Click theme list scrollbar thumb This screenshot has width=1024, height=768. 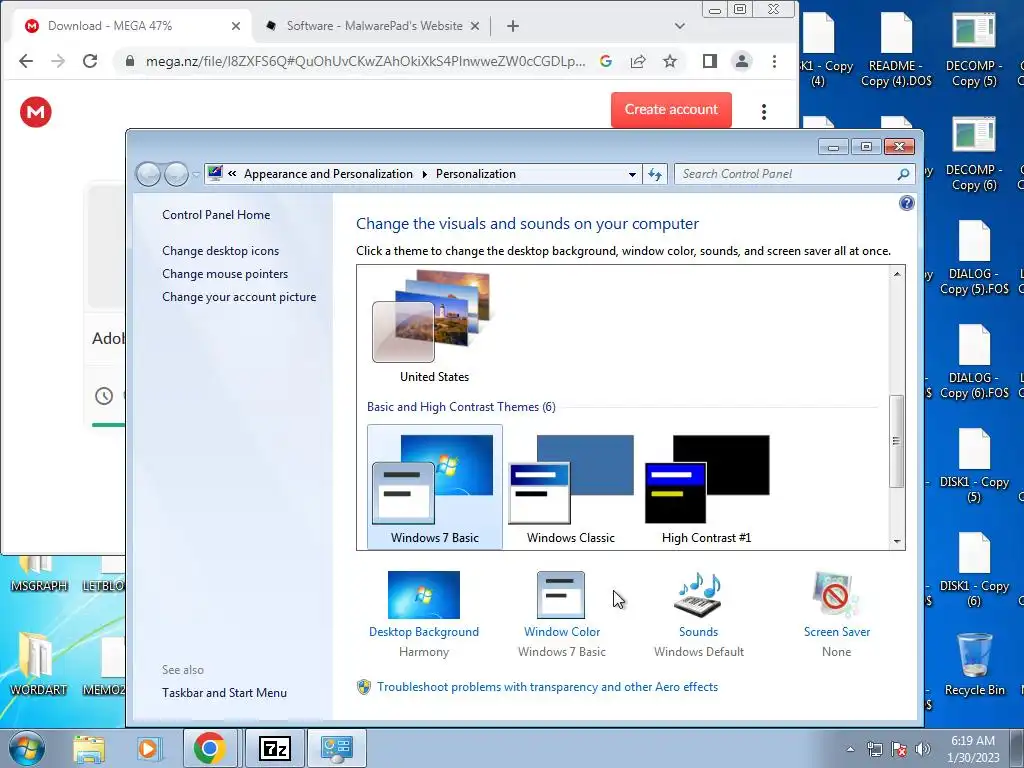coord(897,441)
